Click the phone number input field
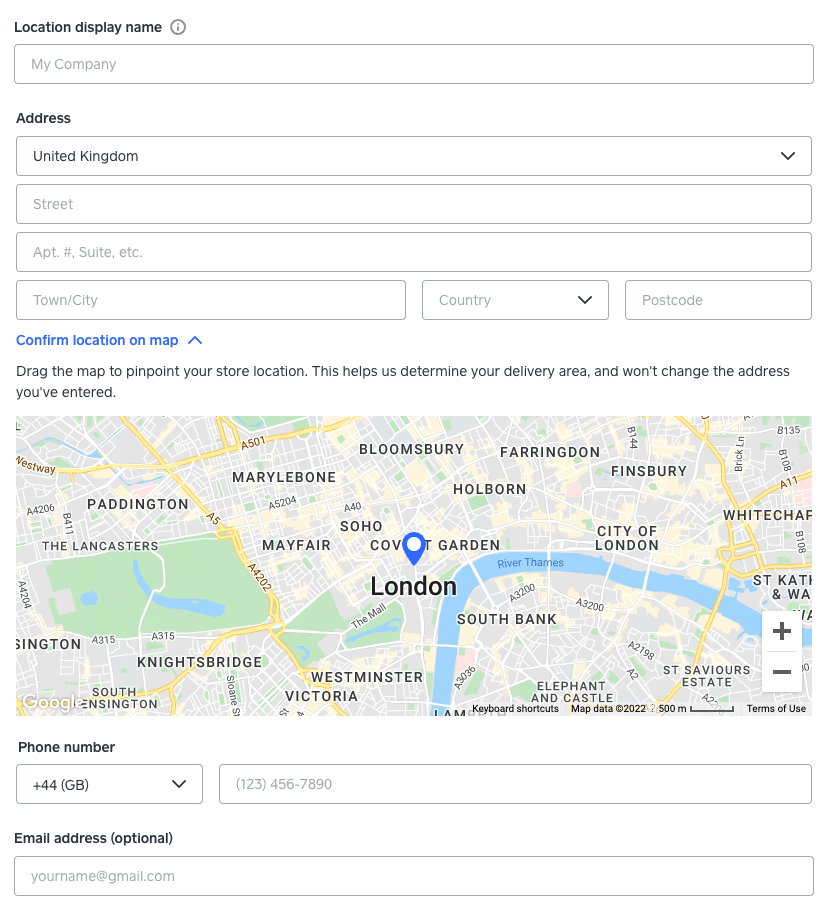Screen dimensions: 833x920 pos(515,784)
